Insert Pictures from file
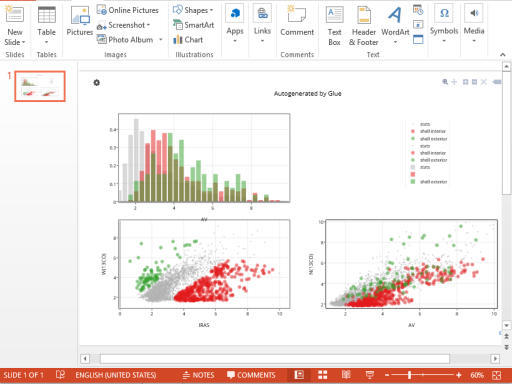Screen dimensions: 512x384 coord(79,21)
